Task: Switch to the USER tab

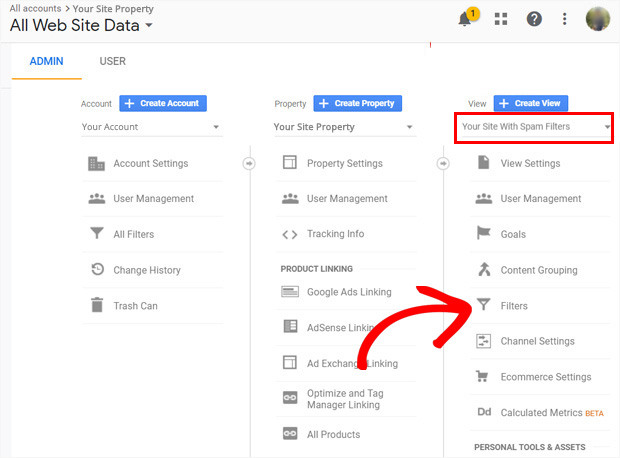Action: coord(113,61)
